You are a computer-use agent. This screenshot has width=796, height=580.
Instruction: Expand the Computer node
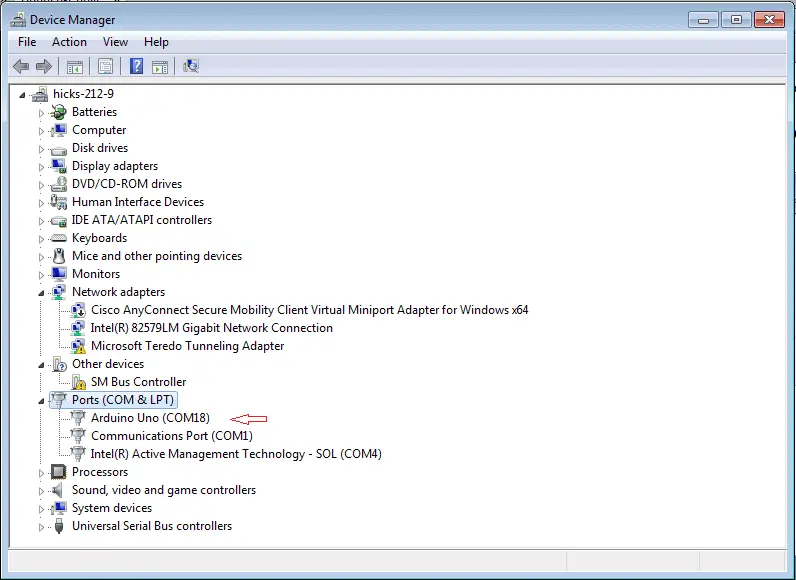pyautogui.click(x=41, y=131)
